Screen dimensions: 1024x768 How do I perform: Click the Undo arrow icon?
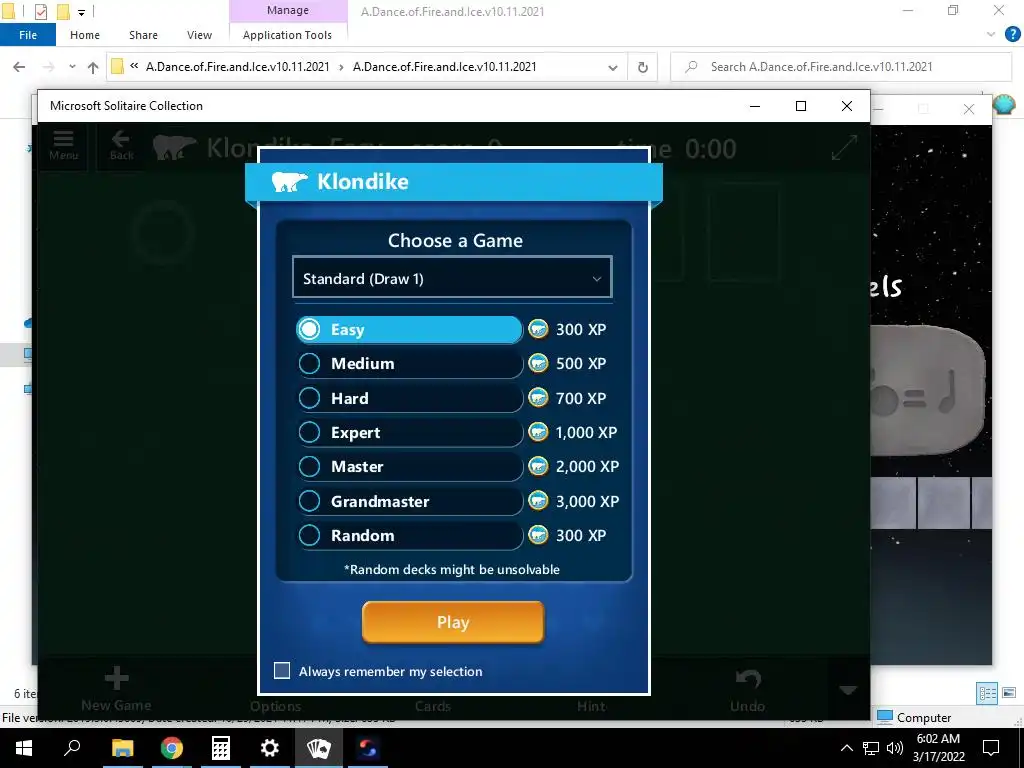[x=748, y=679]
